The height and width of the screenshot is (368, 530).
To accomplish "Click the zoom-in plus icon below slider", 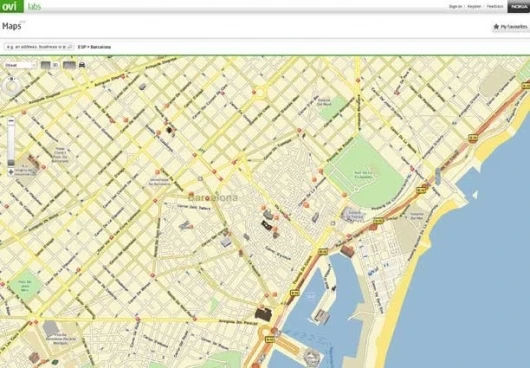I will tap(11, 172).
